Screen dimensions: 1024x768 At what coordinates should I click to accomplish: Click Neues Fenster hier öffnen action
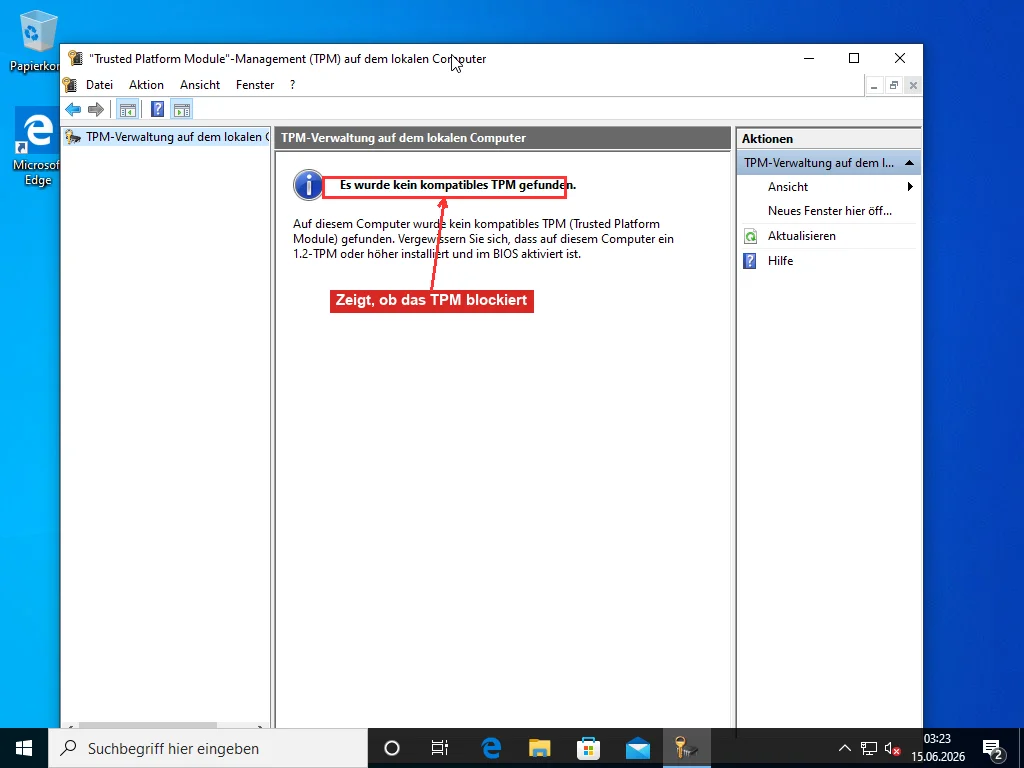[x=829, y=211]
